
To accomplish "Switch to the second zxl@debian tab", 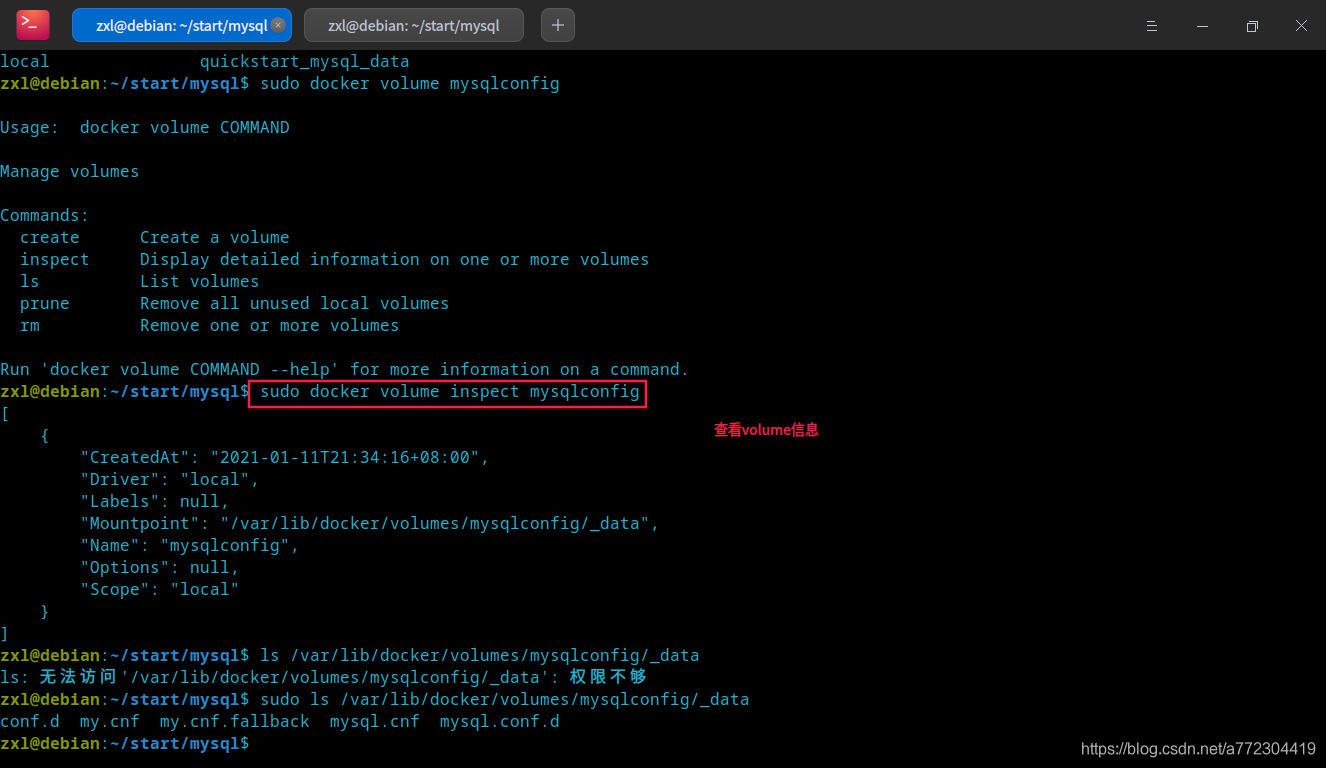I will click(x=414, y=25).
